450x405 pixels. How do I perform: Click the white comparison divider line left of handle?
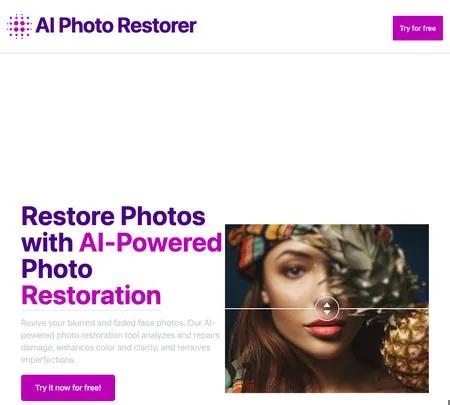coord(270,309)
